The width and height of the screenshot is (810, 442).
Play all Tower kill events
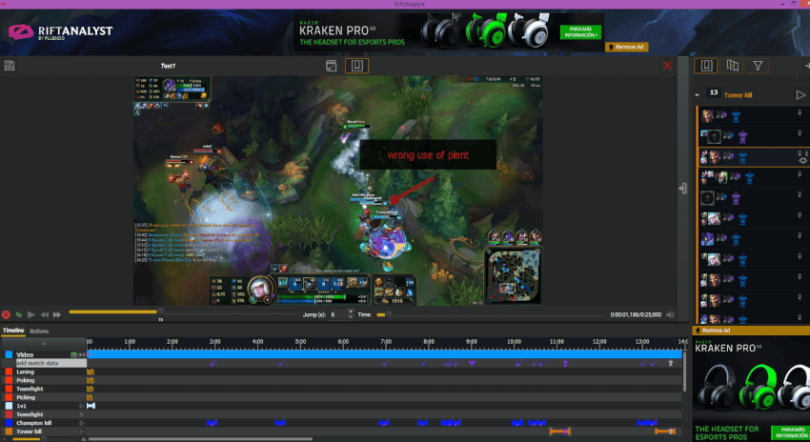[x=801, y=95]
